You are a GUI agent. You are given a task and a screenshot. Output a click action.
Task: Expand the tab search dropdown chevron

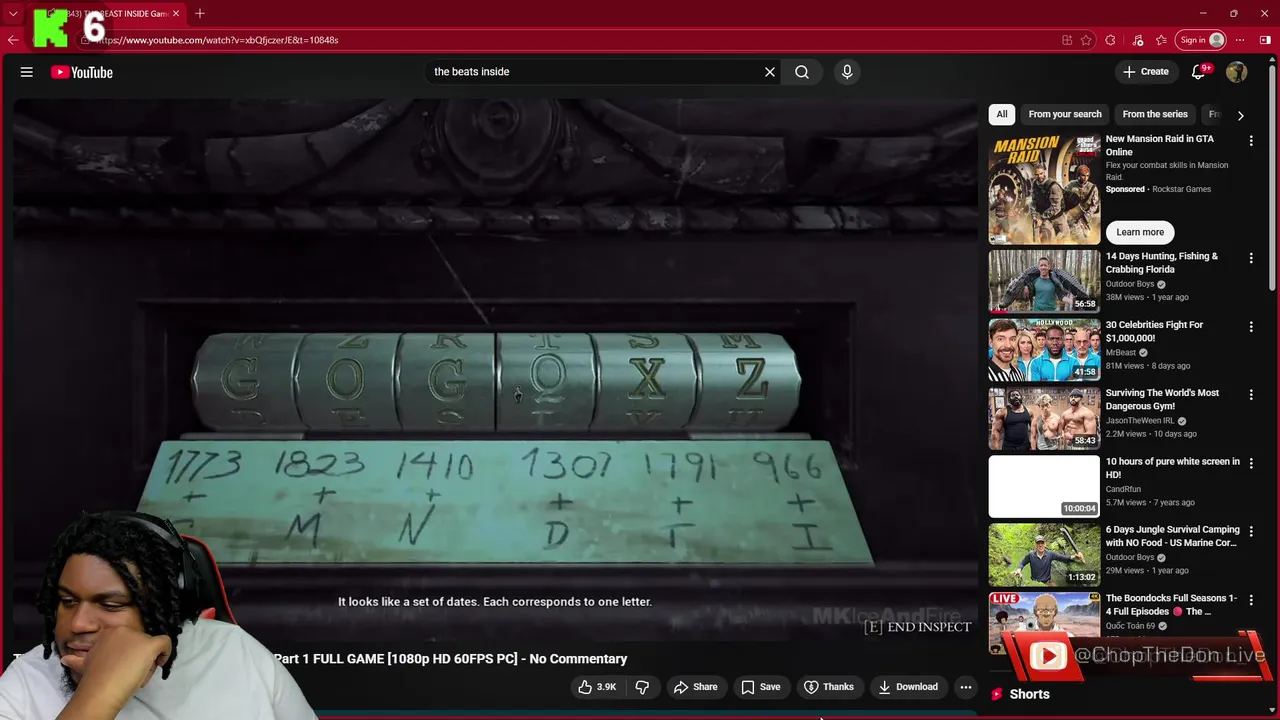tap(13, 14)
